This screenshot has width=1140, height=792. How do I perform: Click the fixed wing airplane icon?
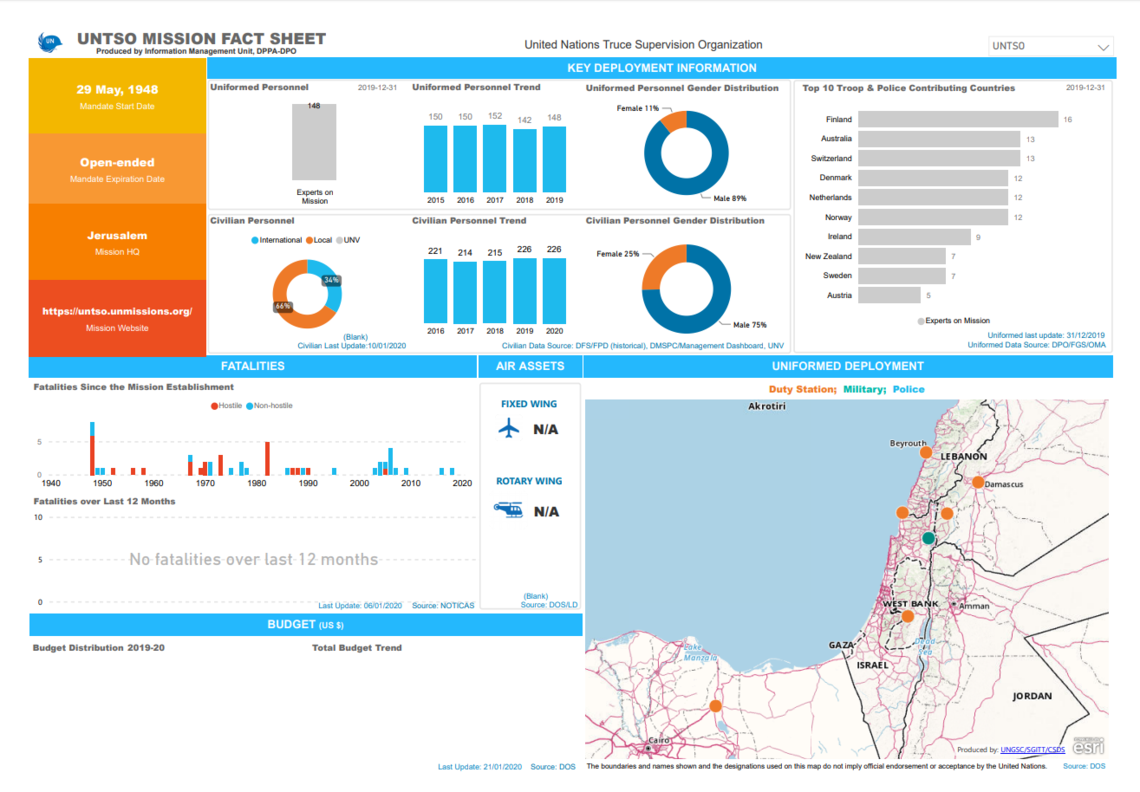coord(509,429)
